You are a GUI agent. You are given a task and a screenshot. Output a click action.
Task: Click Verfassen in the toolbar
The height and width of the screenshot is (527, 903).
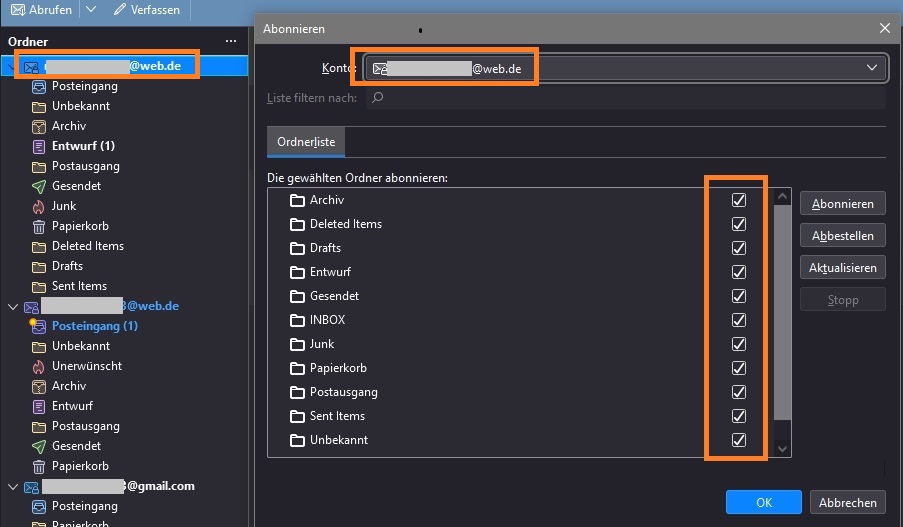point(147,10)
